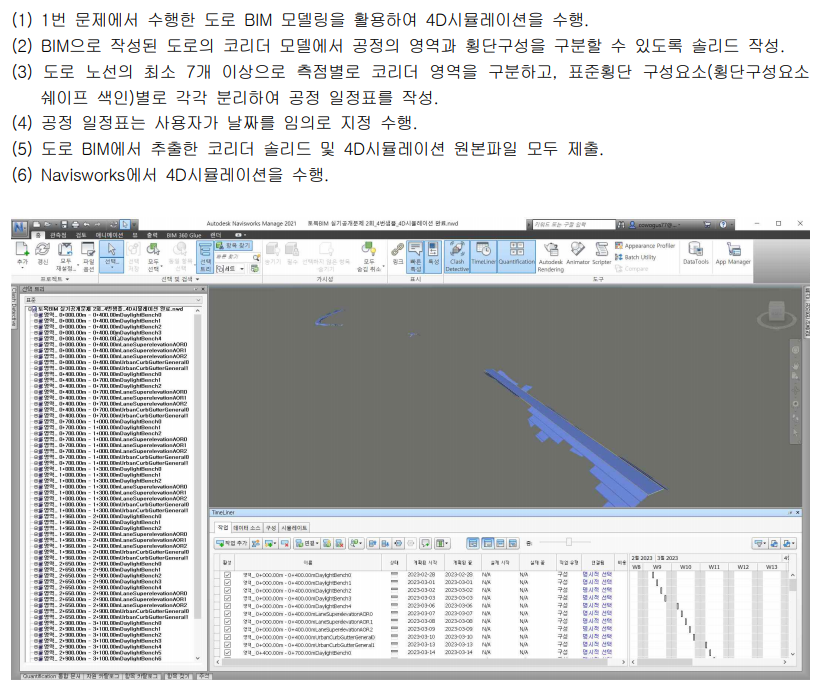Toggle checkbox for 0+000.00m - 0+400.00mDaylightBench2 task
834x685 pixels.
(228, 590)
